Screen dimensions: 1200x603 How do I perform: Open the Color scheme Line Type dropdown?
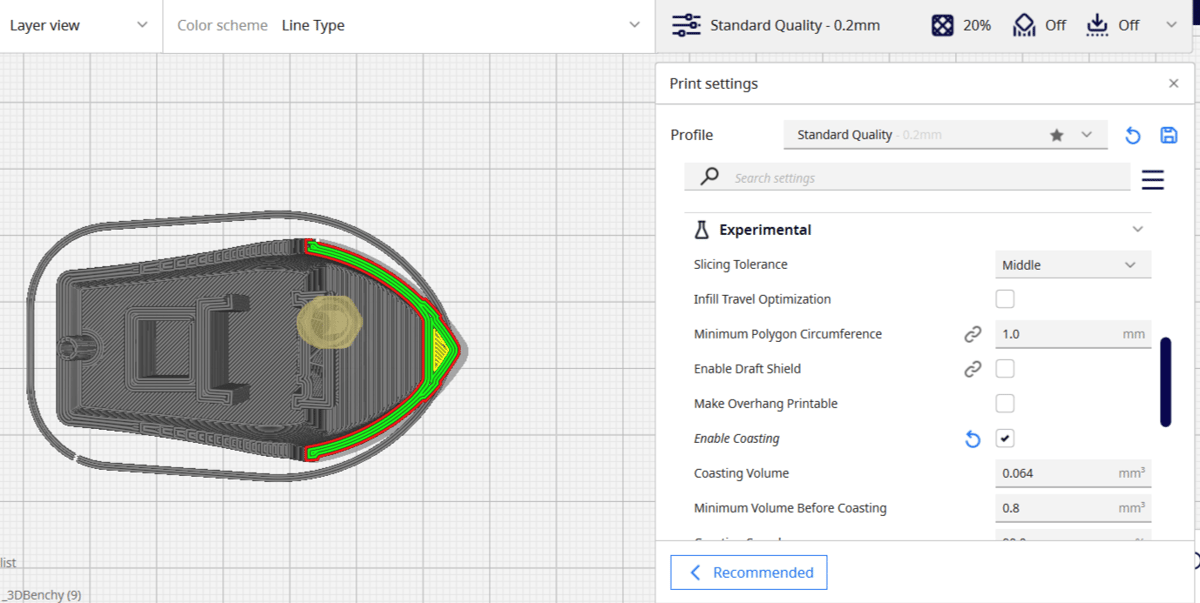(x=409, y=26)
